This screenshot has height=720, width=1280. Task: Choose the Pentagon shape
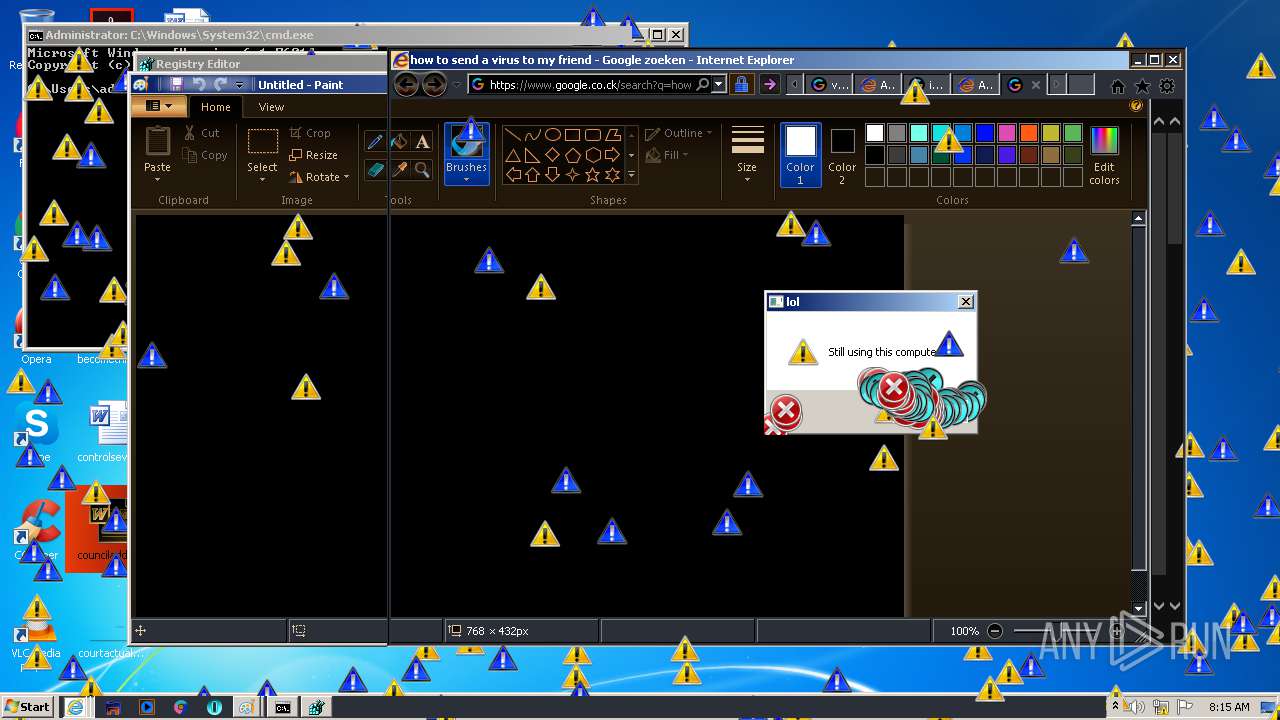click(x=572, y=155)
